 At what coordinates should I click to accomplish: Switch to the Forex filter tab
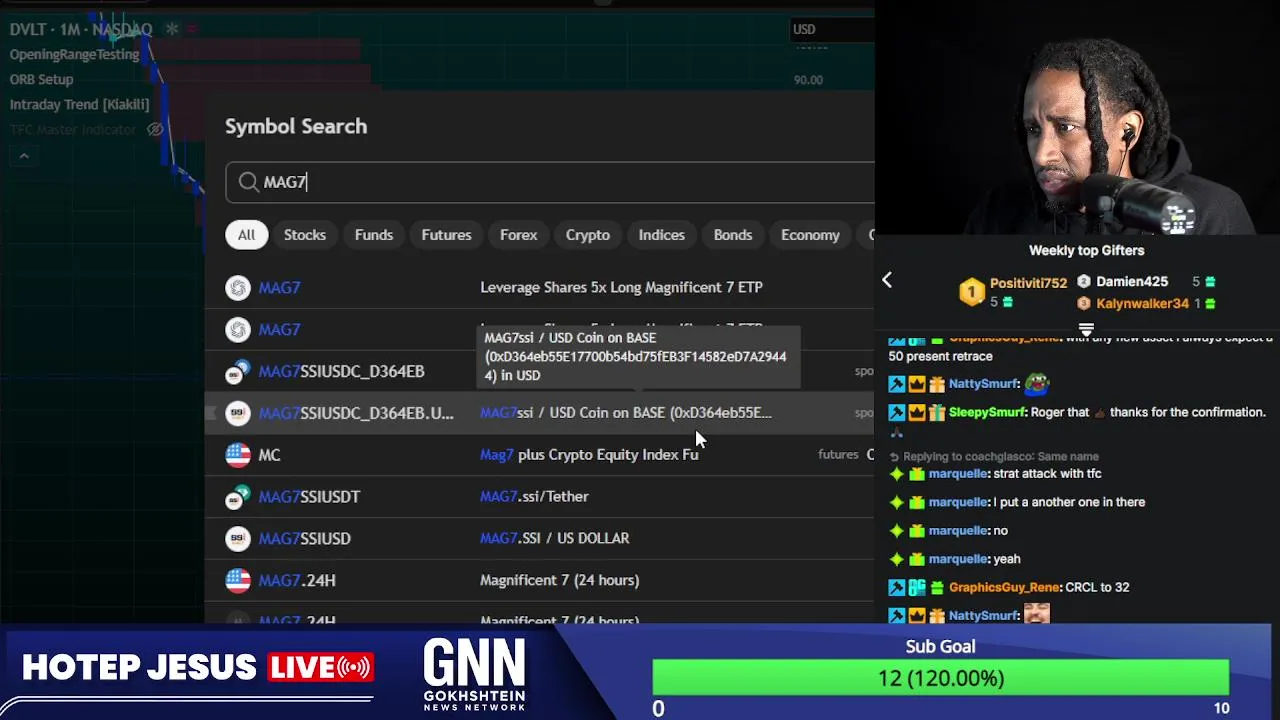518,235
